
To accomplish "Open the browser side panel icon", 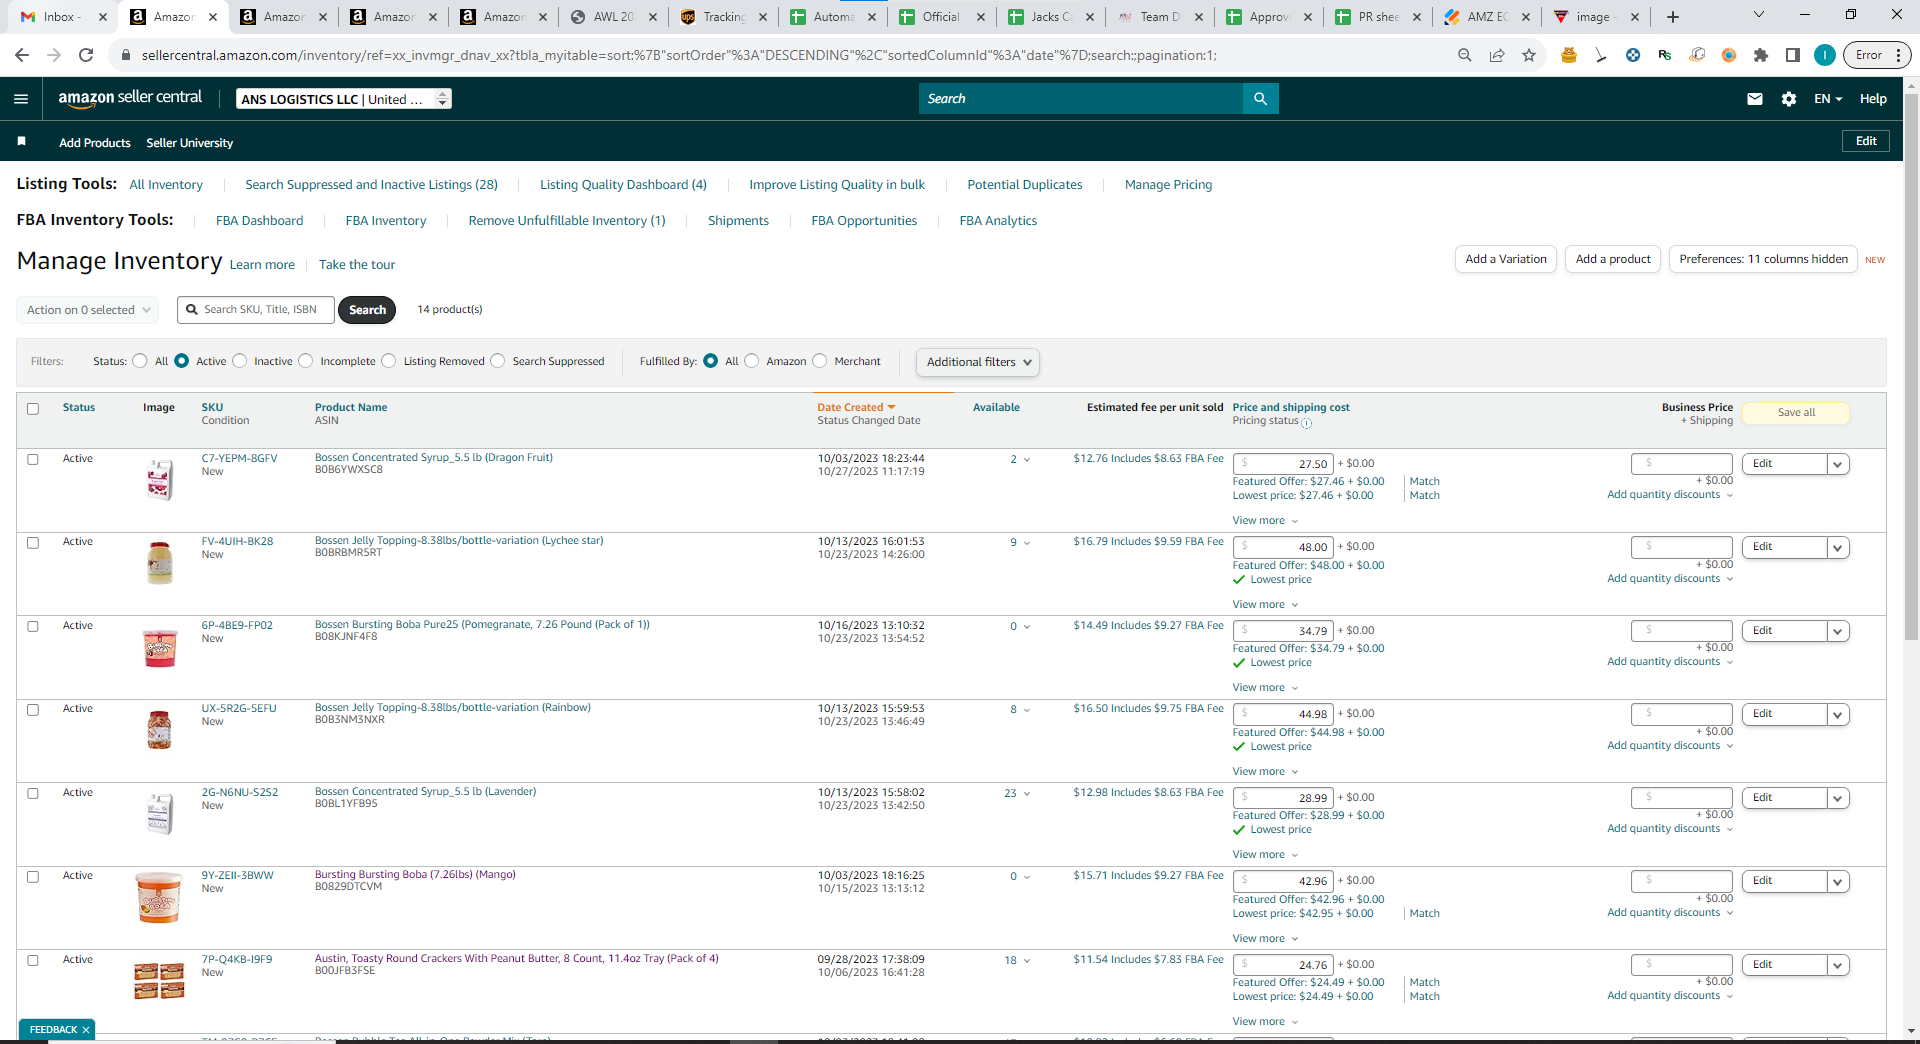I will pyautogui.click(x=1793, y=55).
